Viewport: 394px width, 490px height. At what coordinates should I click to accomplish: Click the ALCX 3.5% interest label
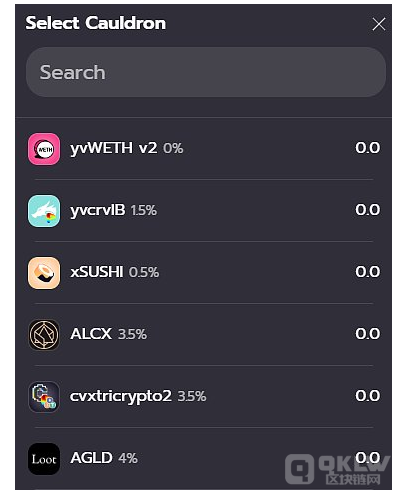coord(132,334)
